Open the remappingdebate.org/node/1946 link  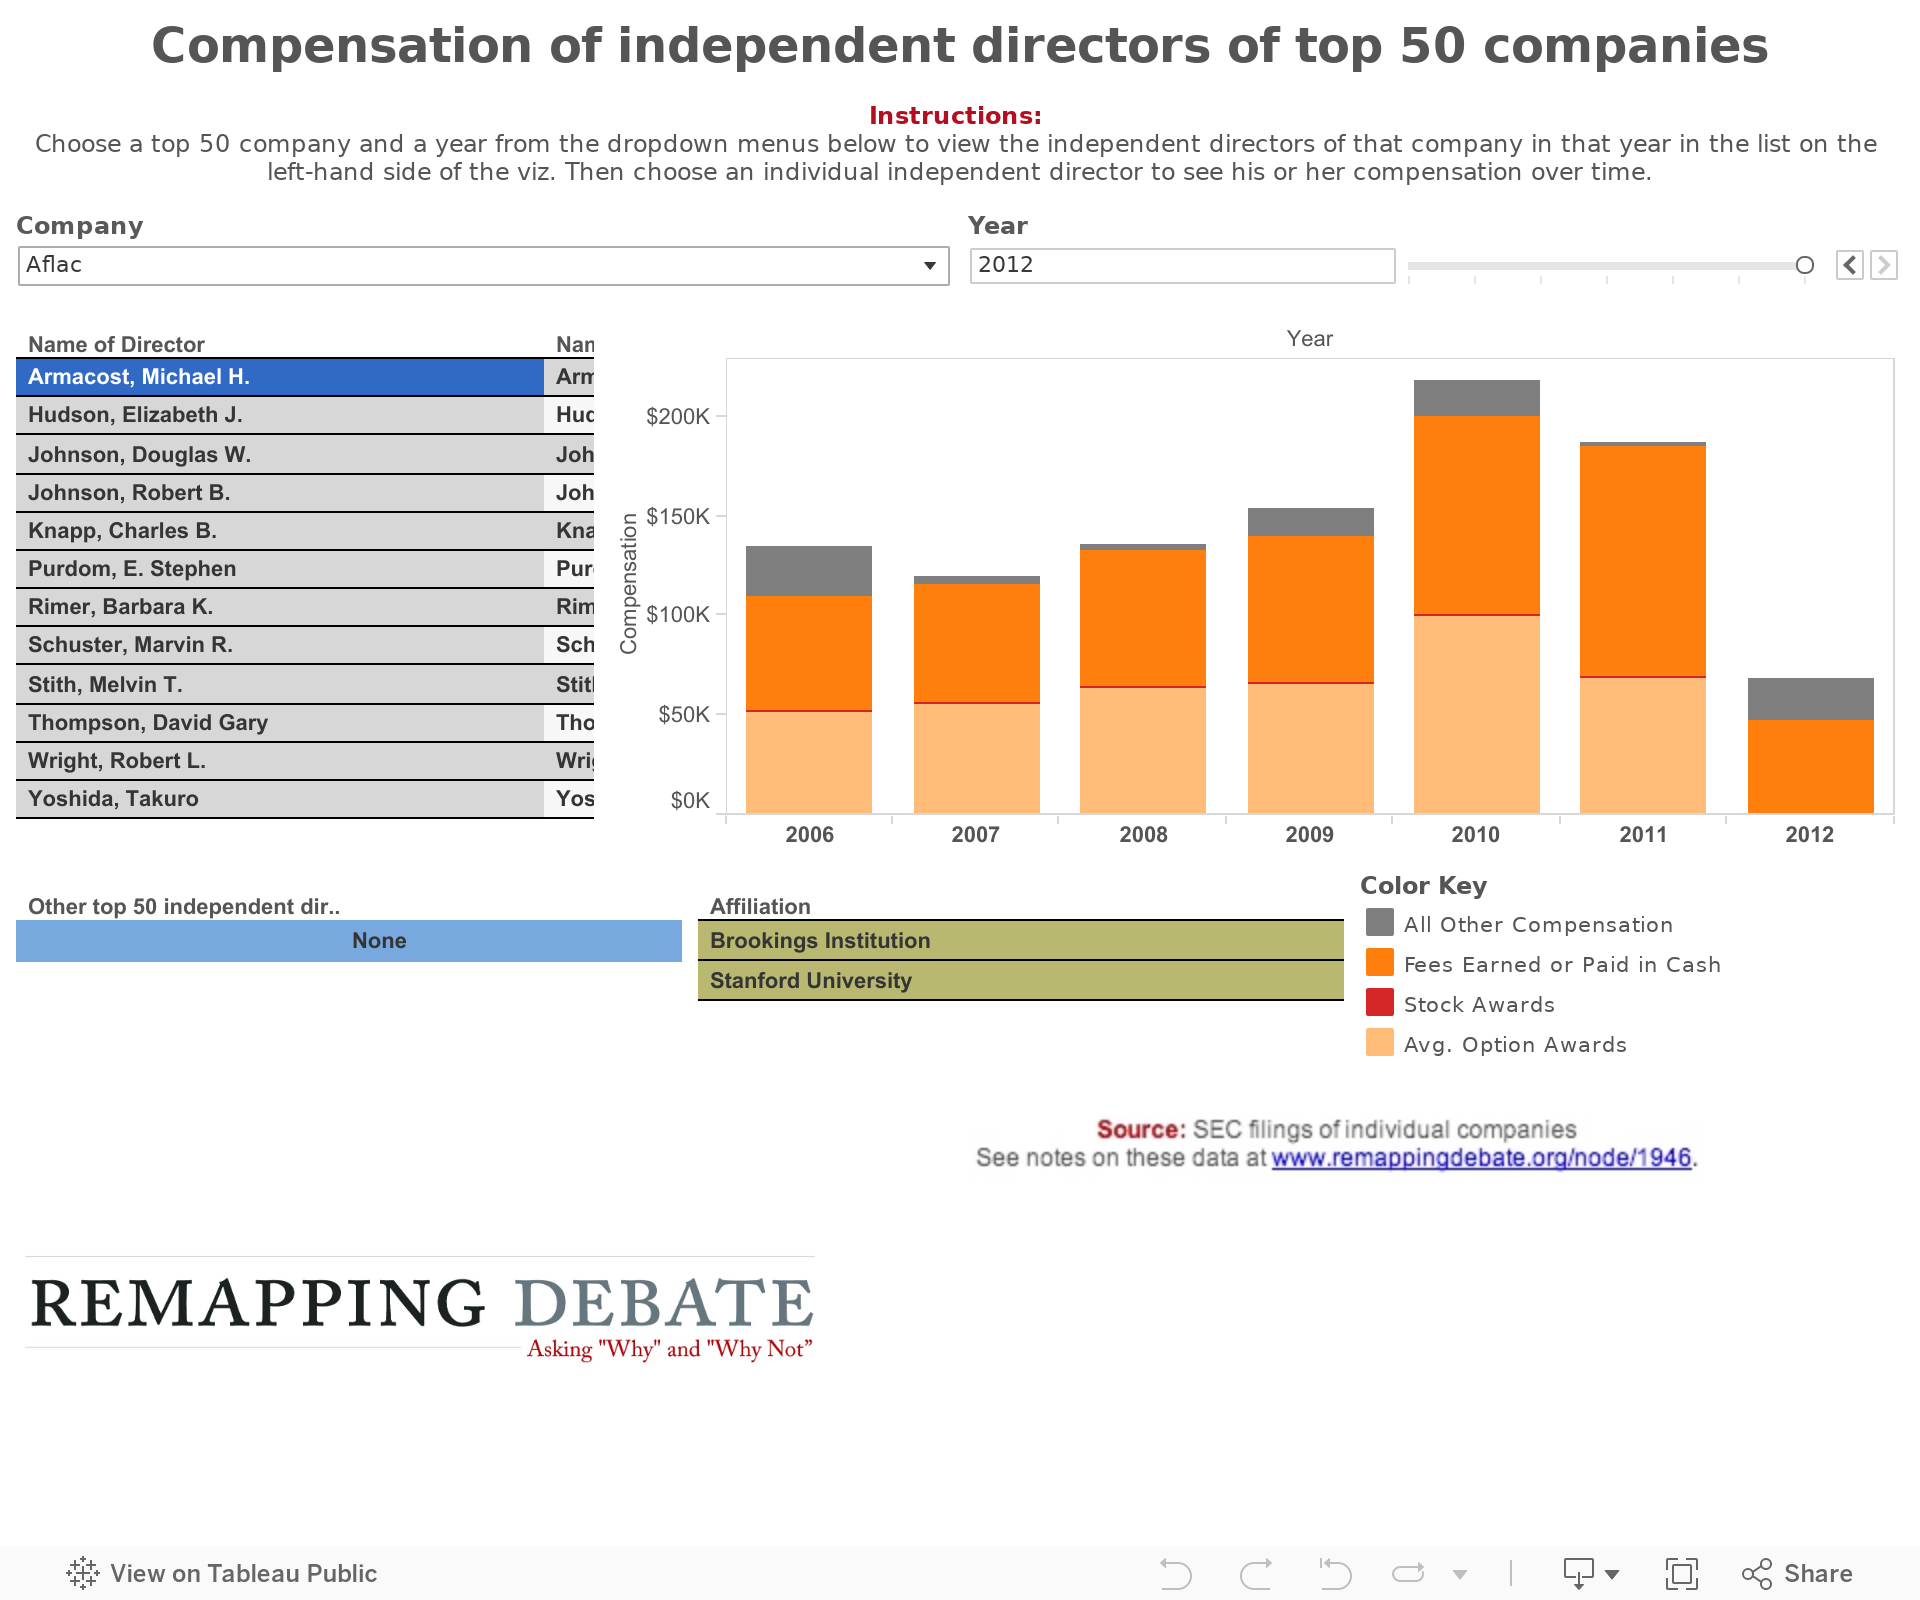point(1481,1157)
